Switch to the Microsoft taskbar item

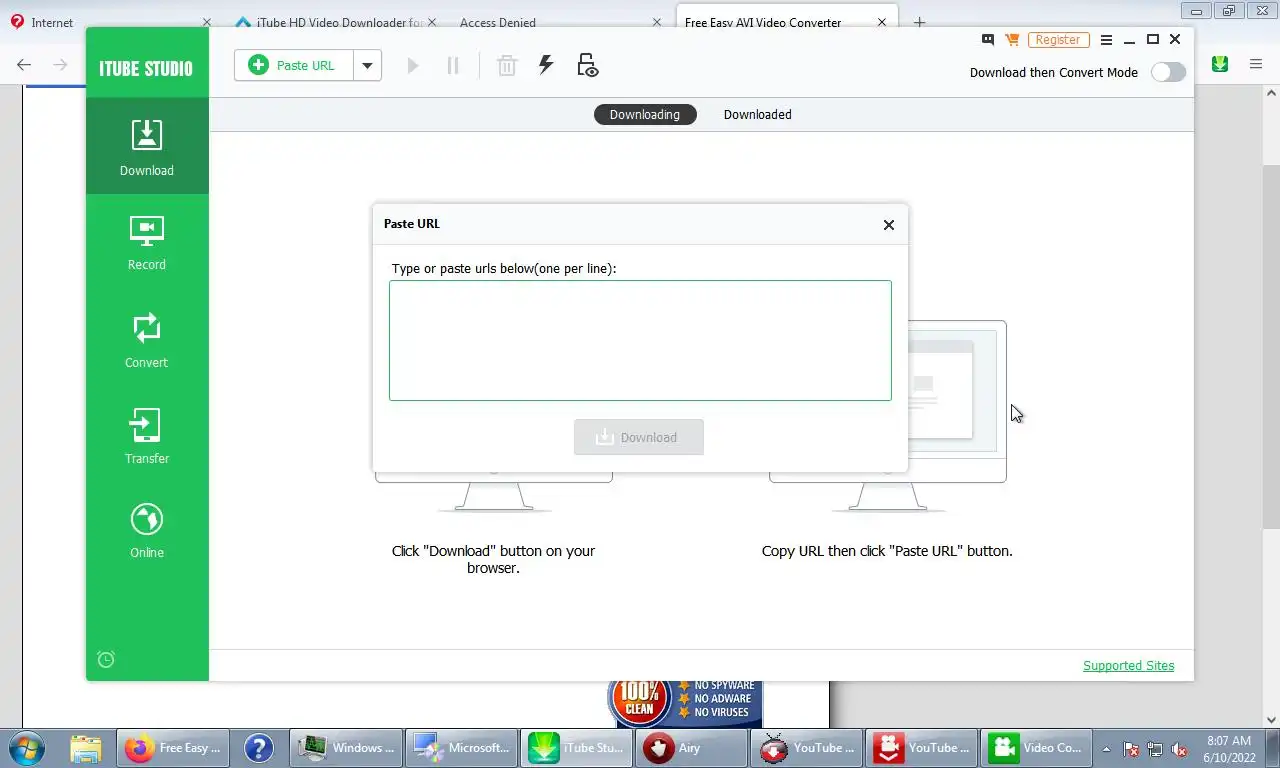point(462,747)
